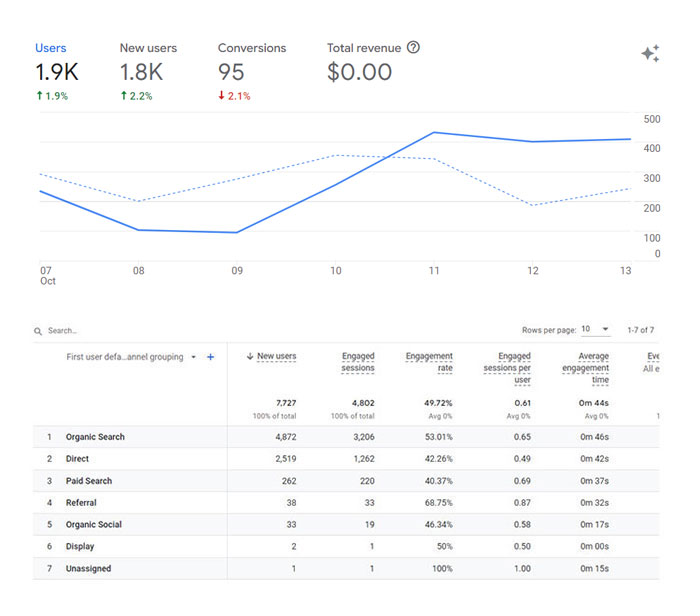Click the Display row label
Viewport: 700px width, 616px height.
tap(80, 546)
